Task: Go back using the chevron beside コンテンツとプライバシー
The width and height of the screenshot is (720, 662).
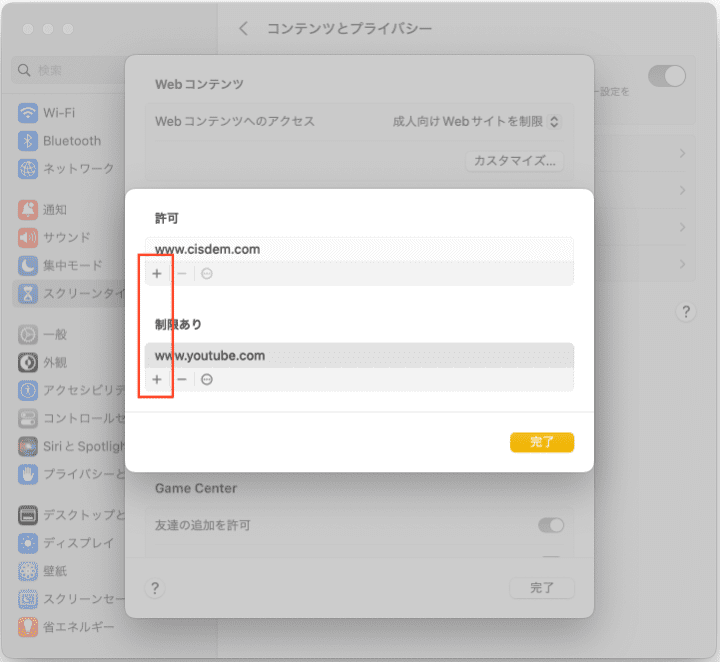Action: click(244, 29)
